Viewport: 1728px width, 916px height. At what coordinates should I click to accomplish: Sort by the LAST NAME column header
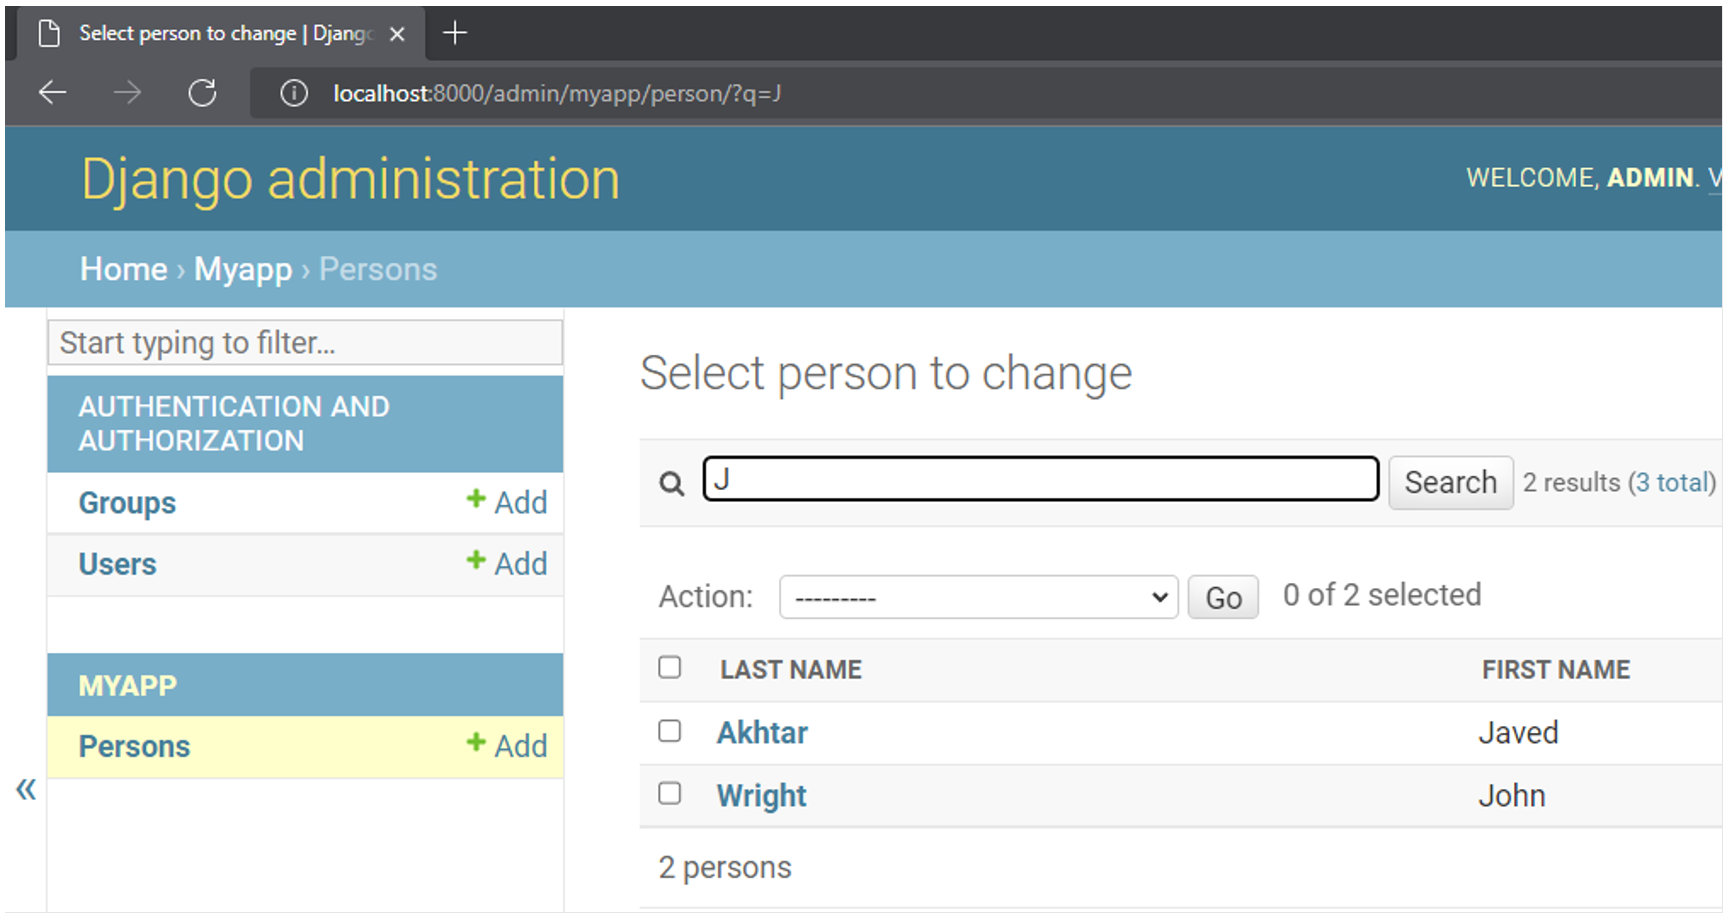pyautogui.click(x=790, y=670)
